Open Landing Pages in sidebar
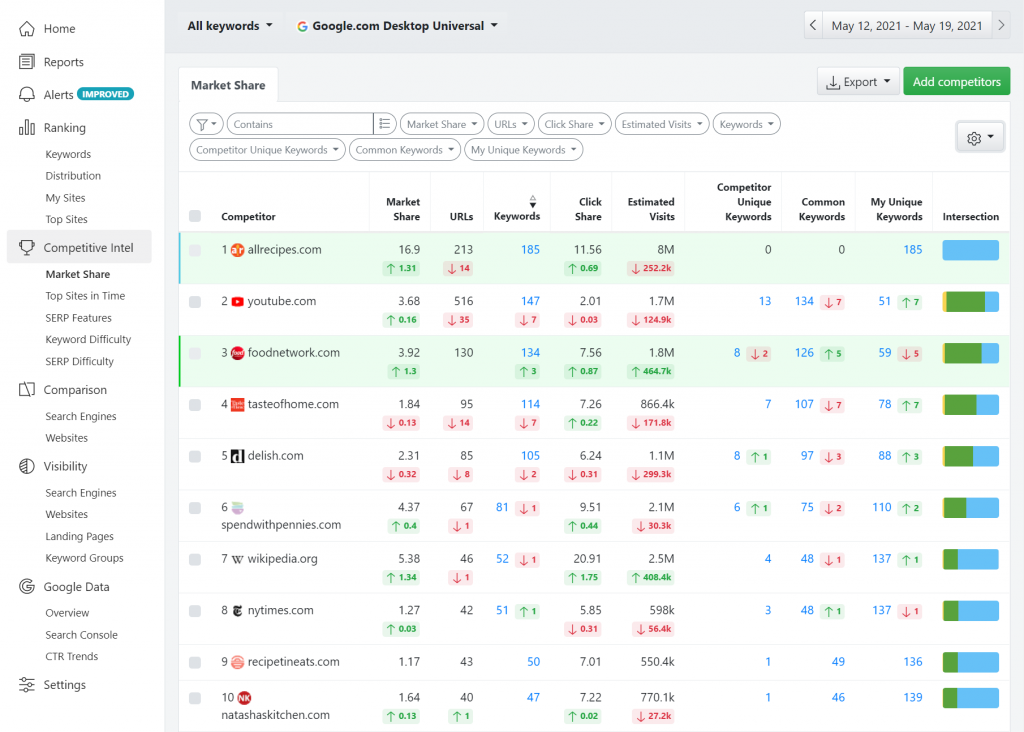This screenshot has height=732, width=1024. (80, 536)
